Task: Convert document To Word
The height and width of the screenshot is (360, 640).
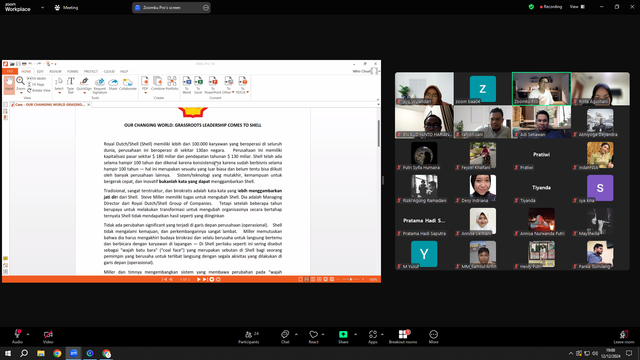Action: point(187,85)
